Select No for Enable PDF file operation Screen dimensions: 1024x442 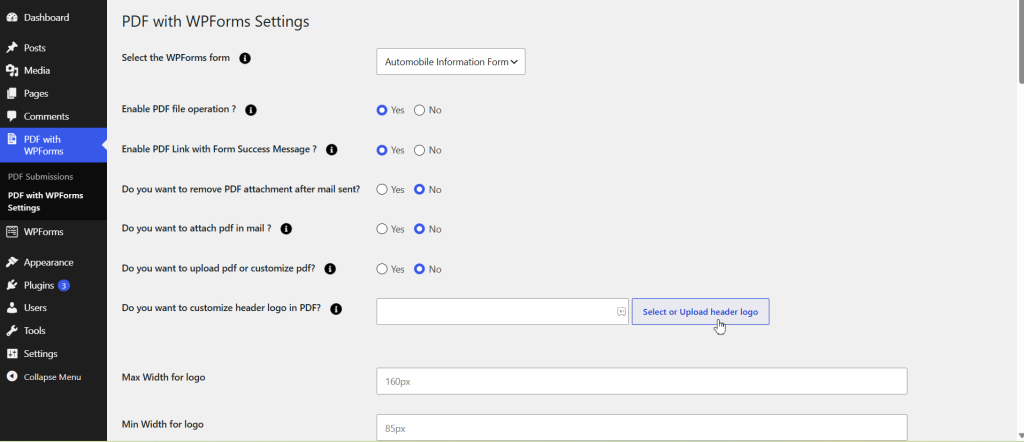tap(420, 110)
